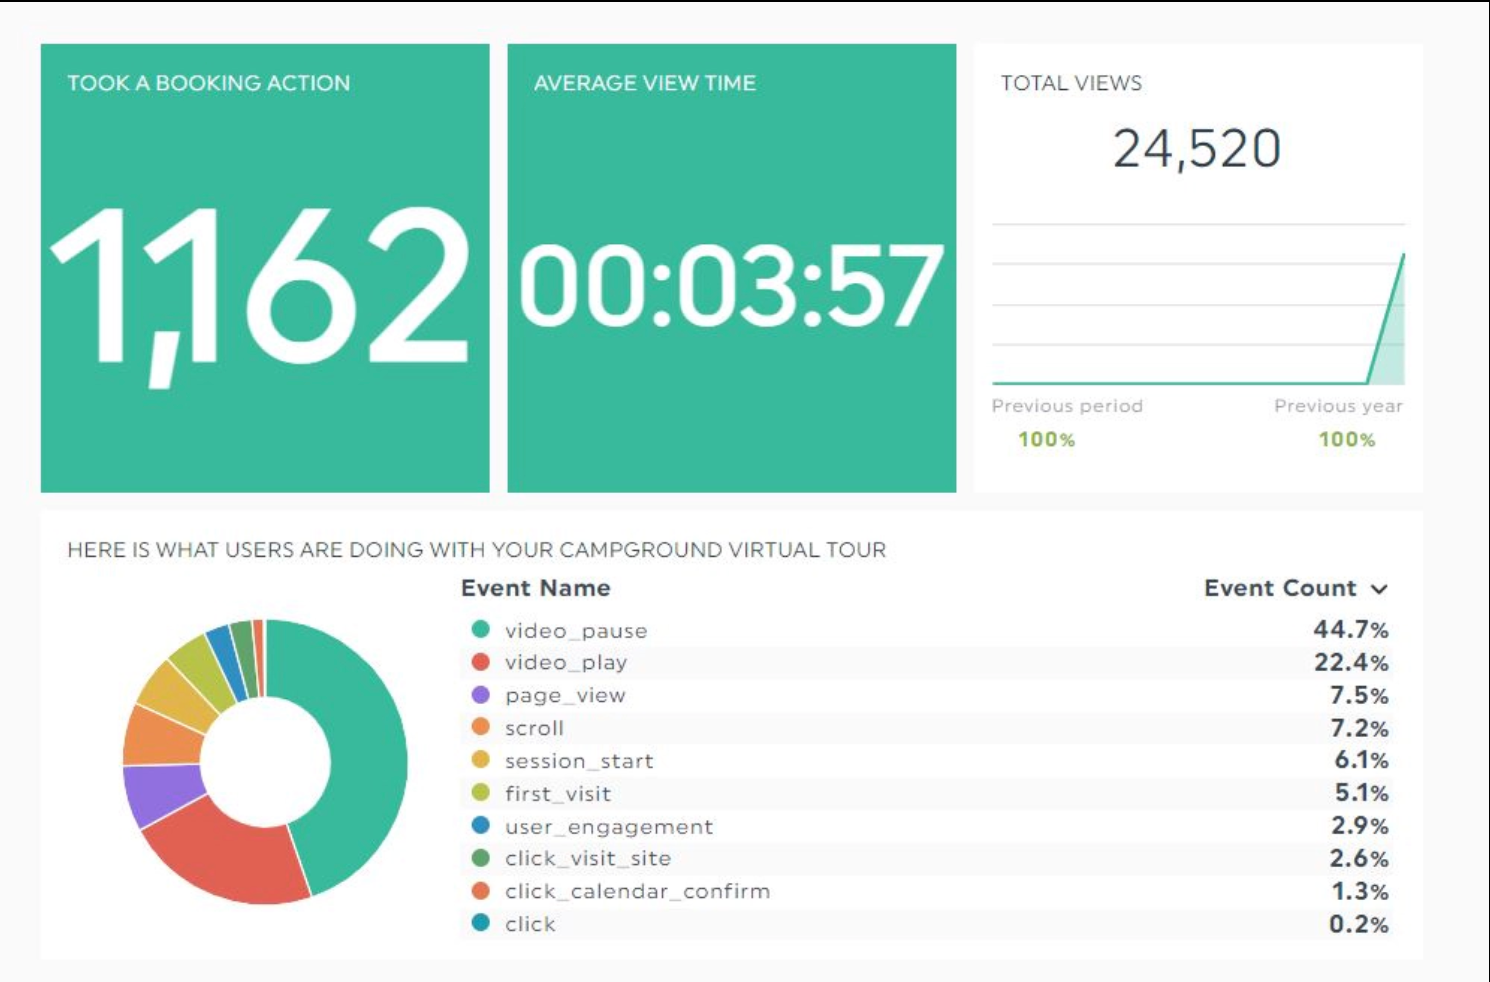Click the blue user_engagement legend dot
Image resolution: width=1490 pixels, height=982 pixels.
coord(481,825)
